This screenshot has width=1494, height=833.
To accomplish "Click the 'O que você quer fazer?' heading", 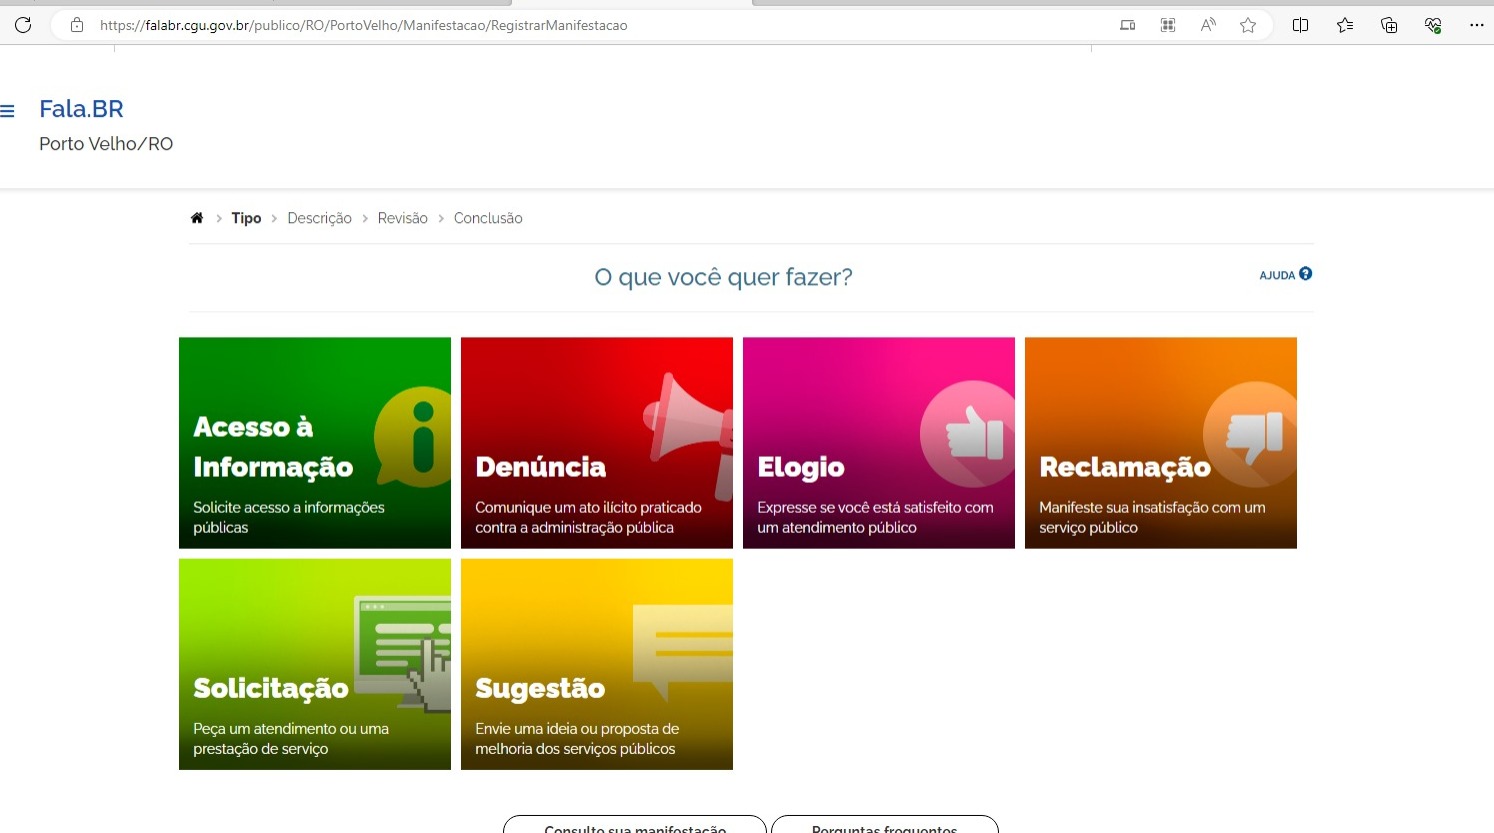I will 723,277.
